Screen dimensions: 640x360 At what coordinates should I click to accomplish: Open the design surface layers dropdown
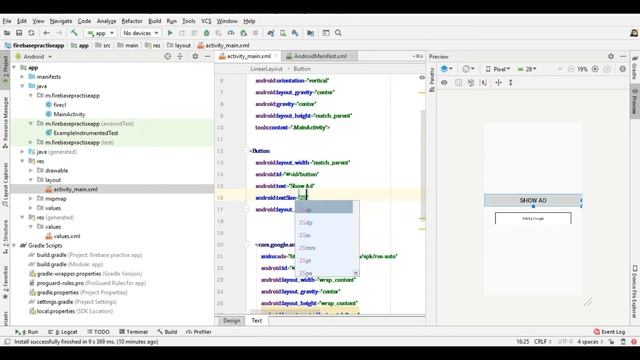point(447,69)
